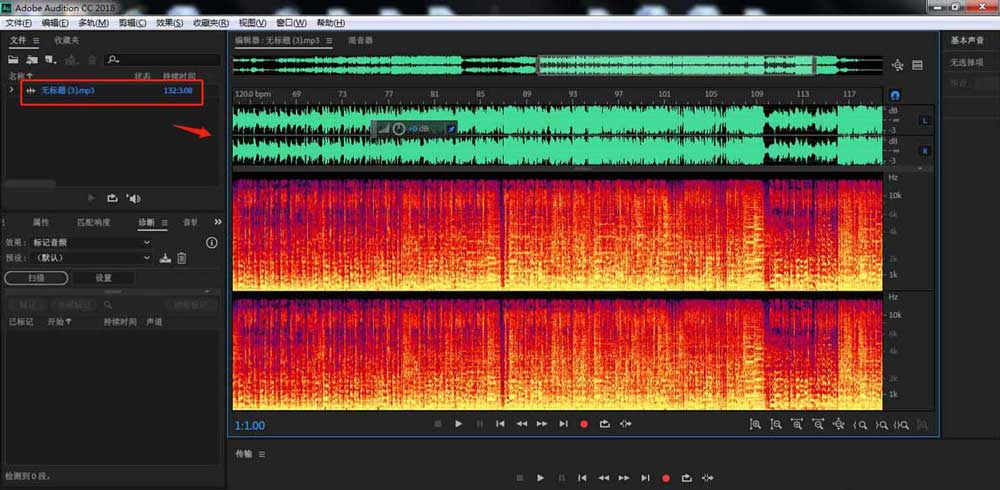Click the 扫描 button
This screenshot has height=490, width=1000.
tap(36, 278)
